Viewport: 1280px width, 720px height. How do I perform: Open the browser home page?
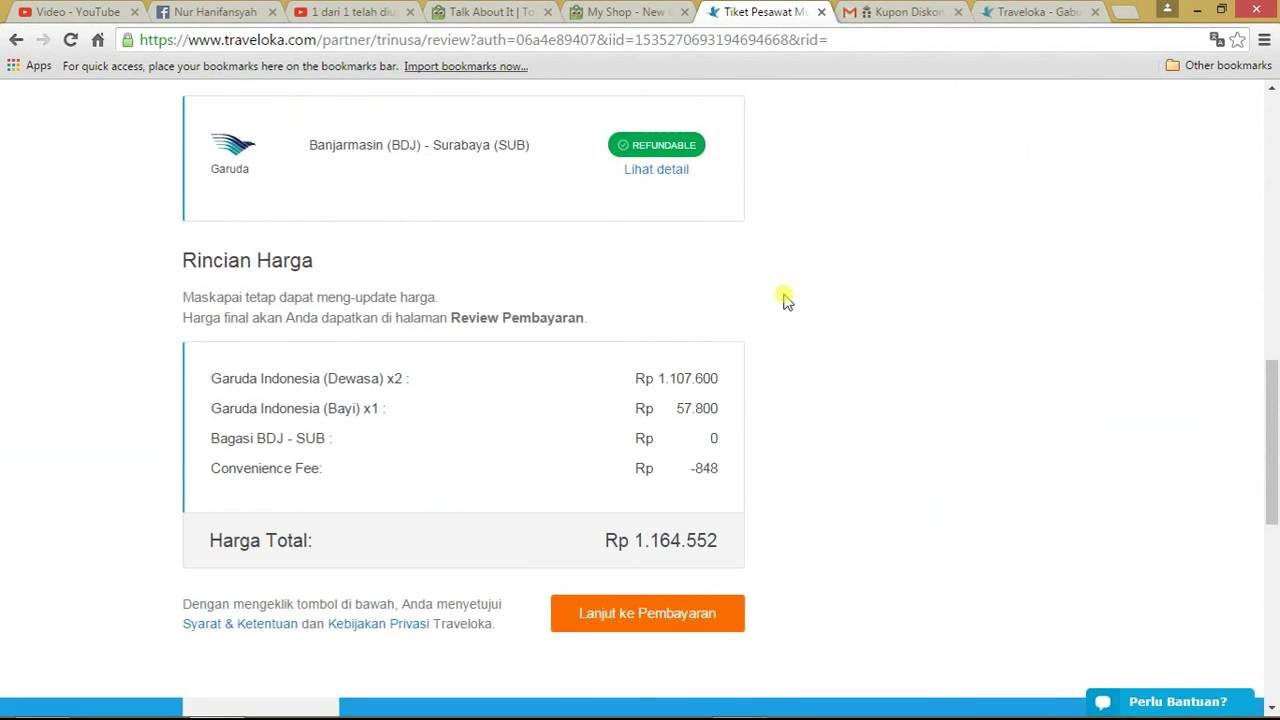click(x=97, y=40)
